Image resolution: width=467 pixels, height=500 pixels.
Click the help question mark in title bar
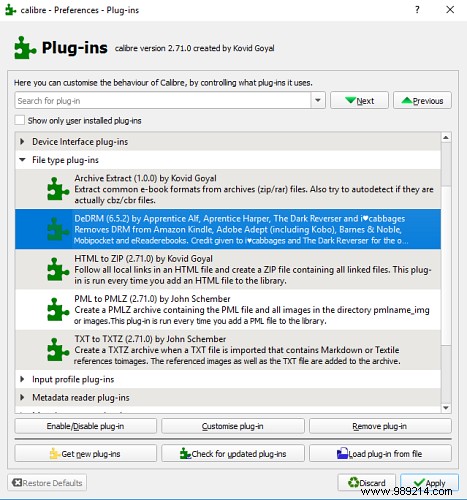click(417, 10)
